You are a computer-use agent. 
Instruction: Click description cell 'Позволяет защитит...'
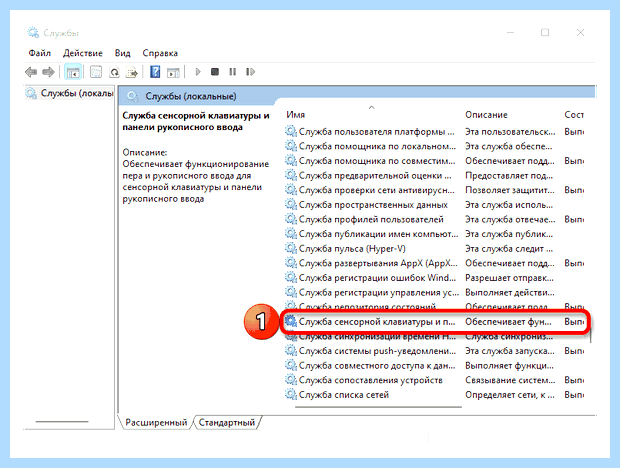pos(510,190)
